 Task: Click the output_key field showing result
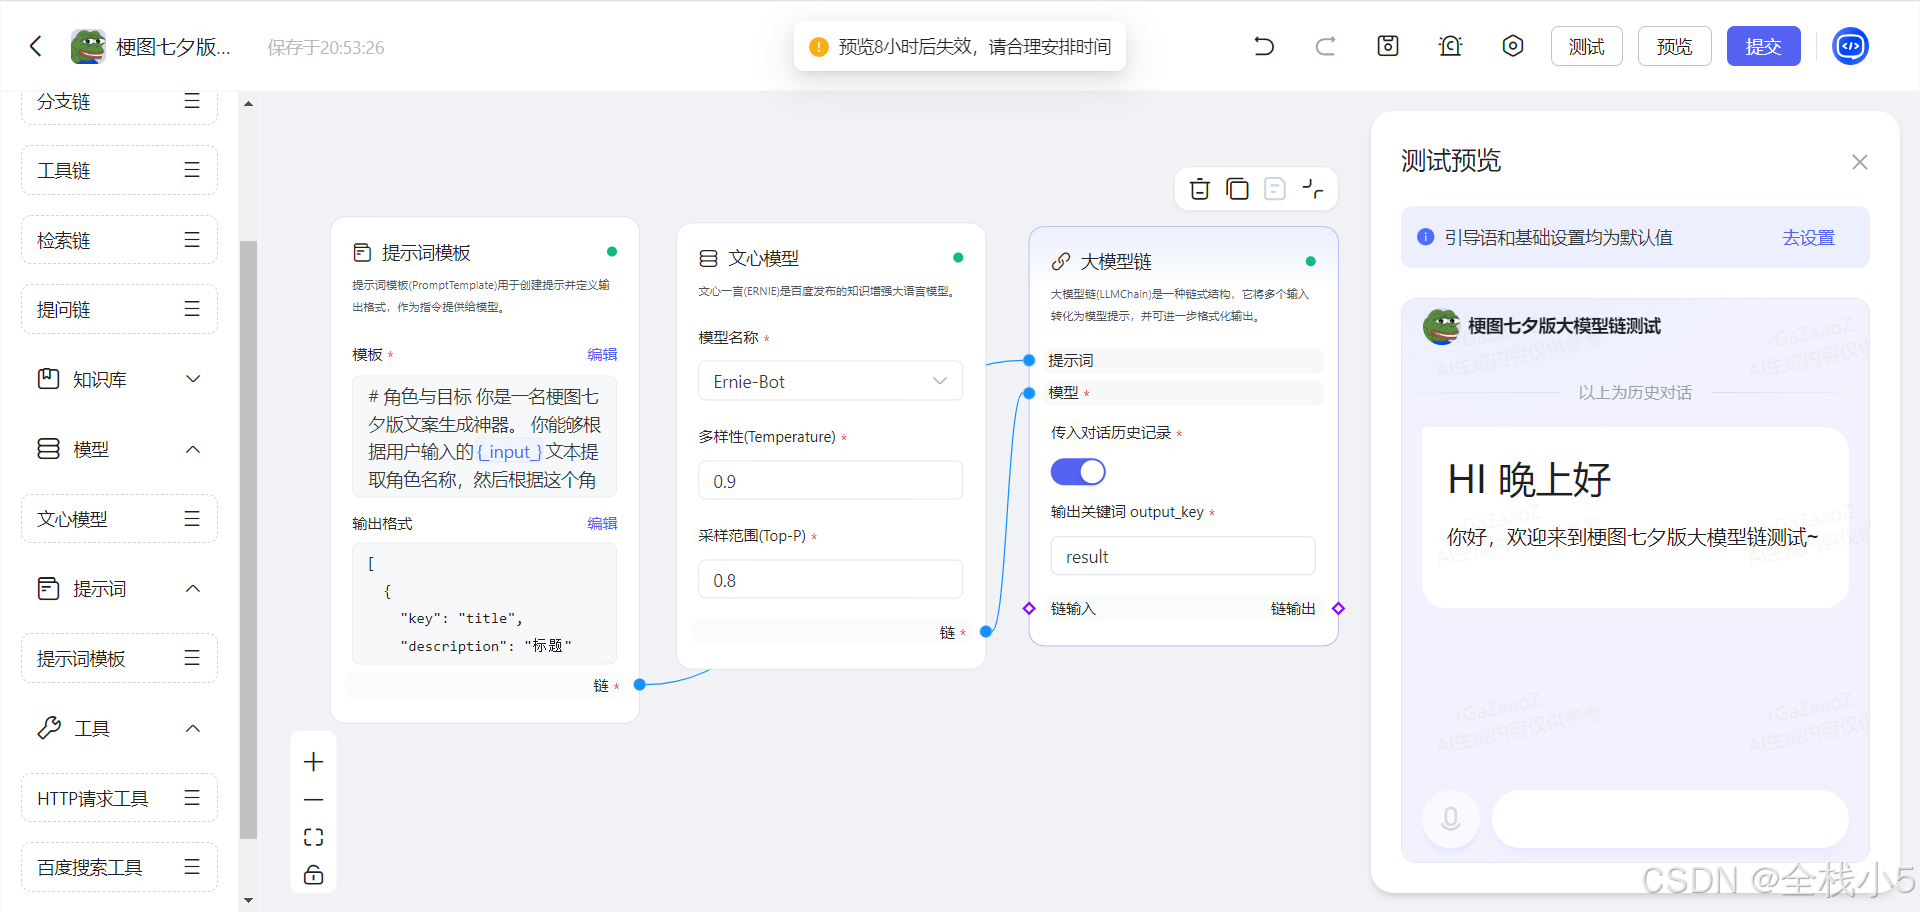point(1183,556)
